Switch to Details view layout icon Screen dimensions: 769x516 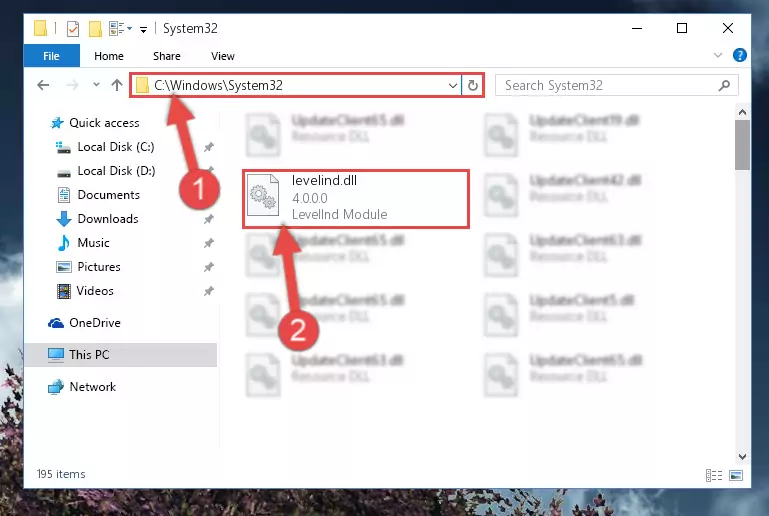pyautogui.click(x=714, y=475)
